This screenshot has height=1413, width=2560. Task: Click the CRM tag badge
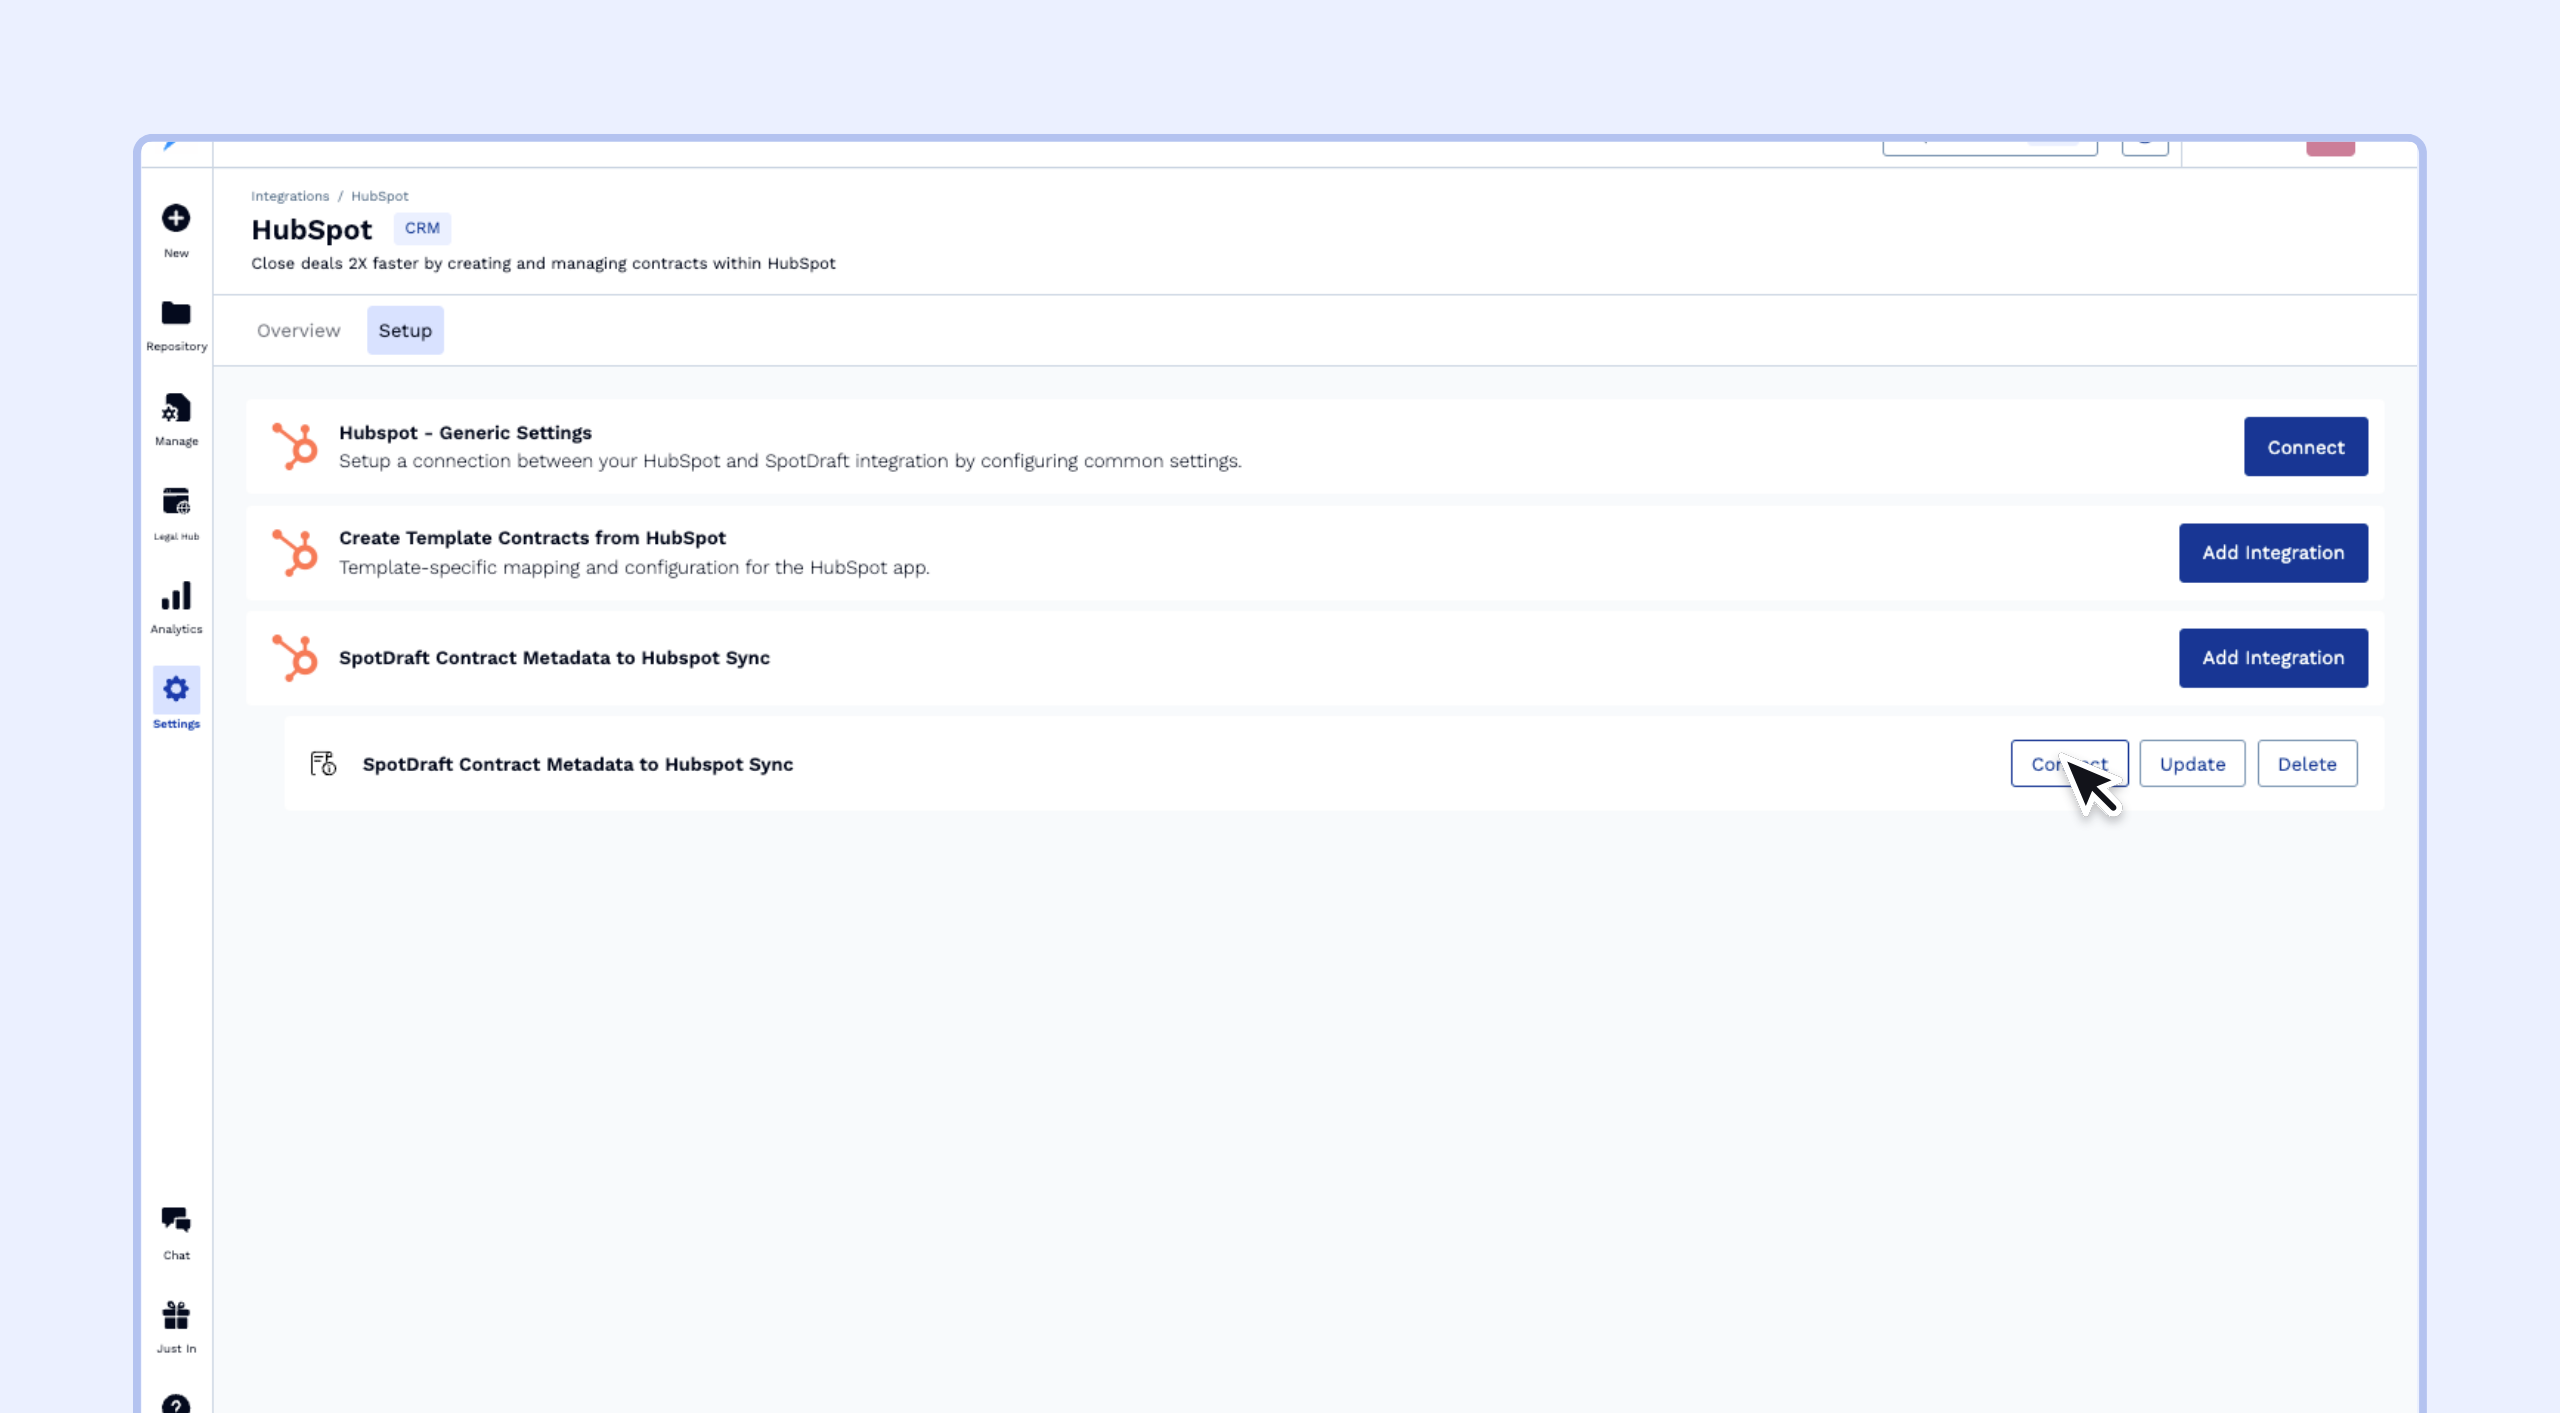click(x=422, y=228)
